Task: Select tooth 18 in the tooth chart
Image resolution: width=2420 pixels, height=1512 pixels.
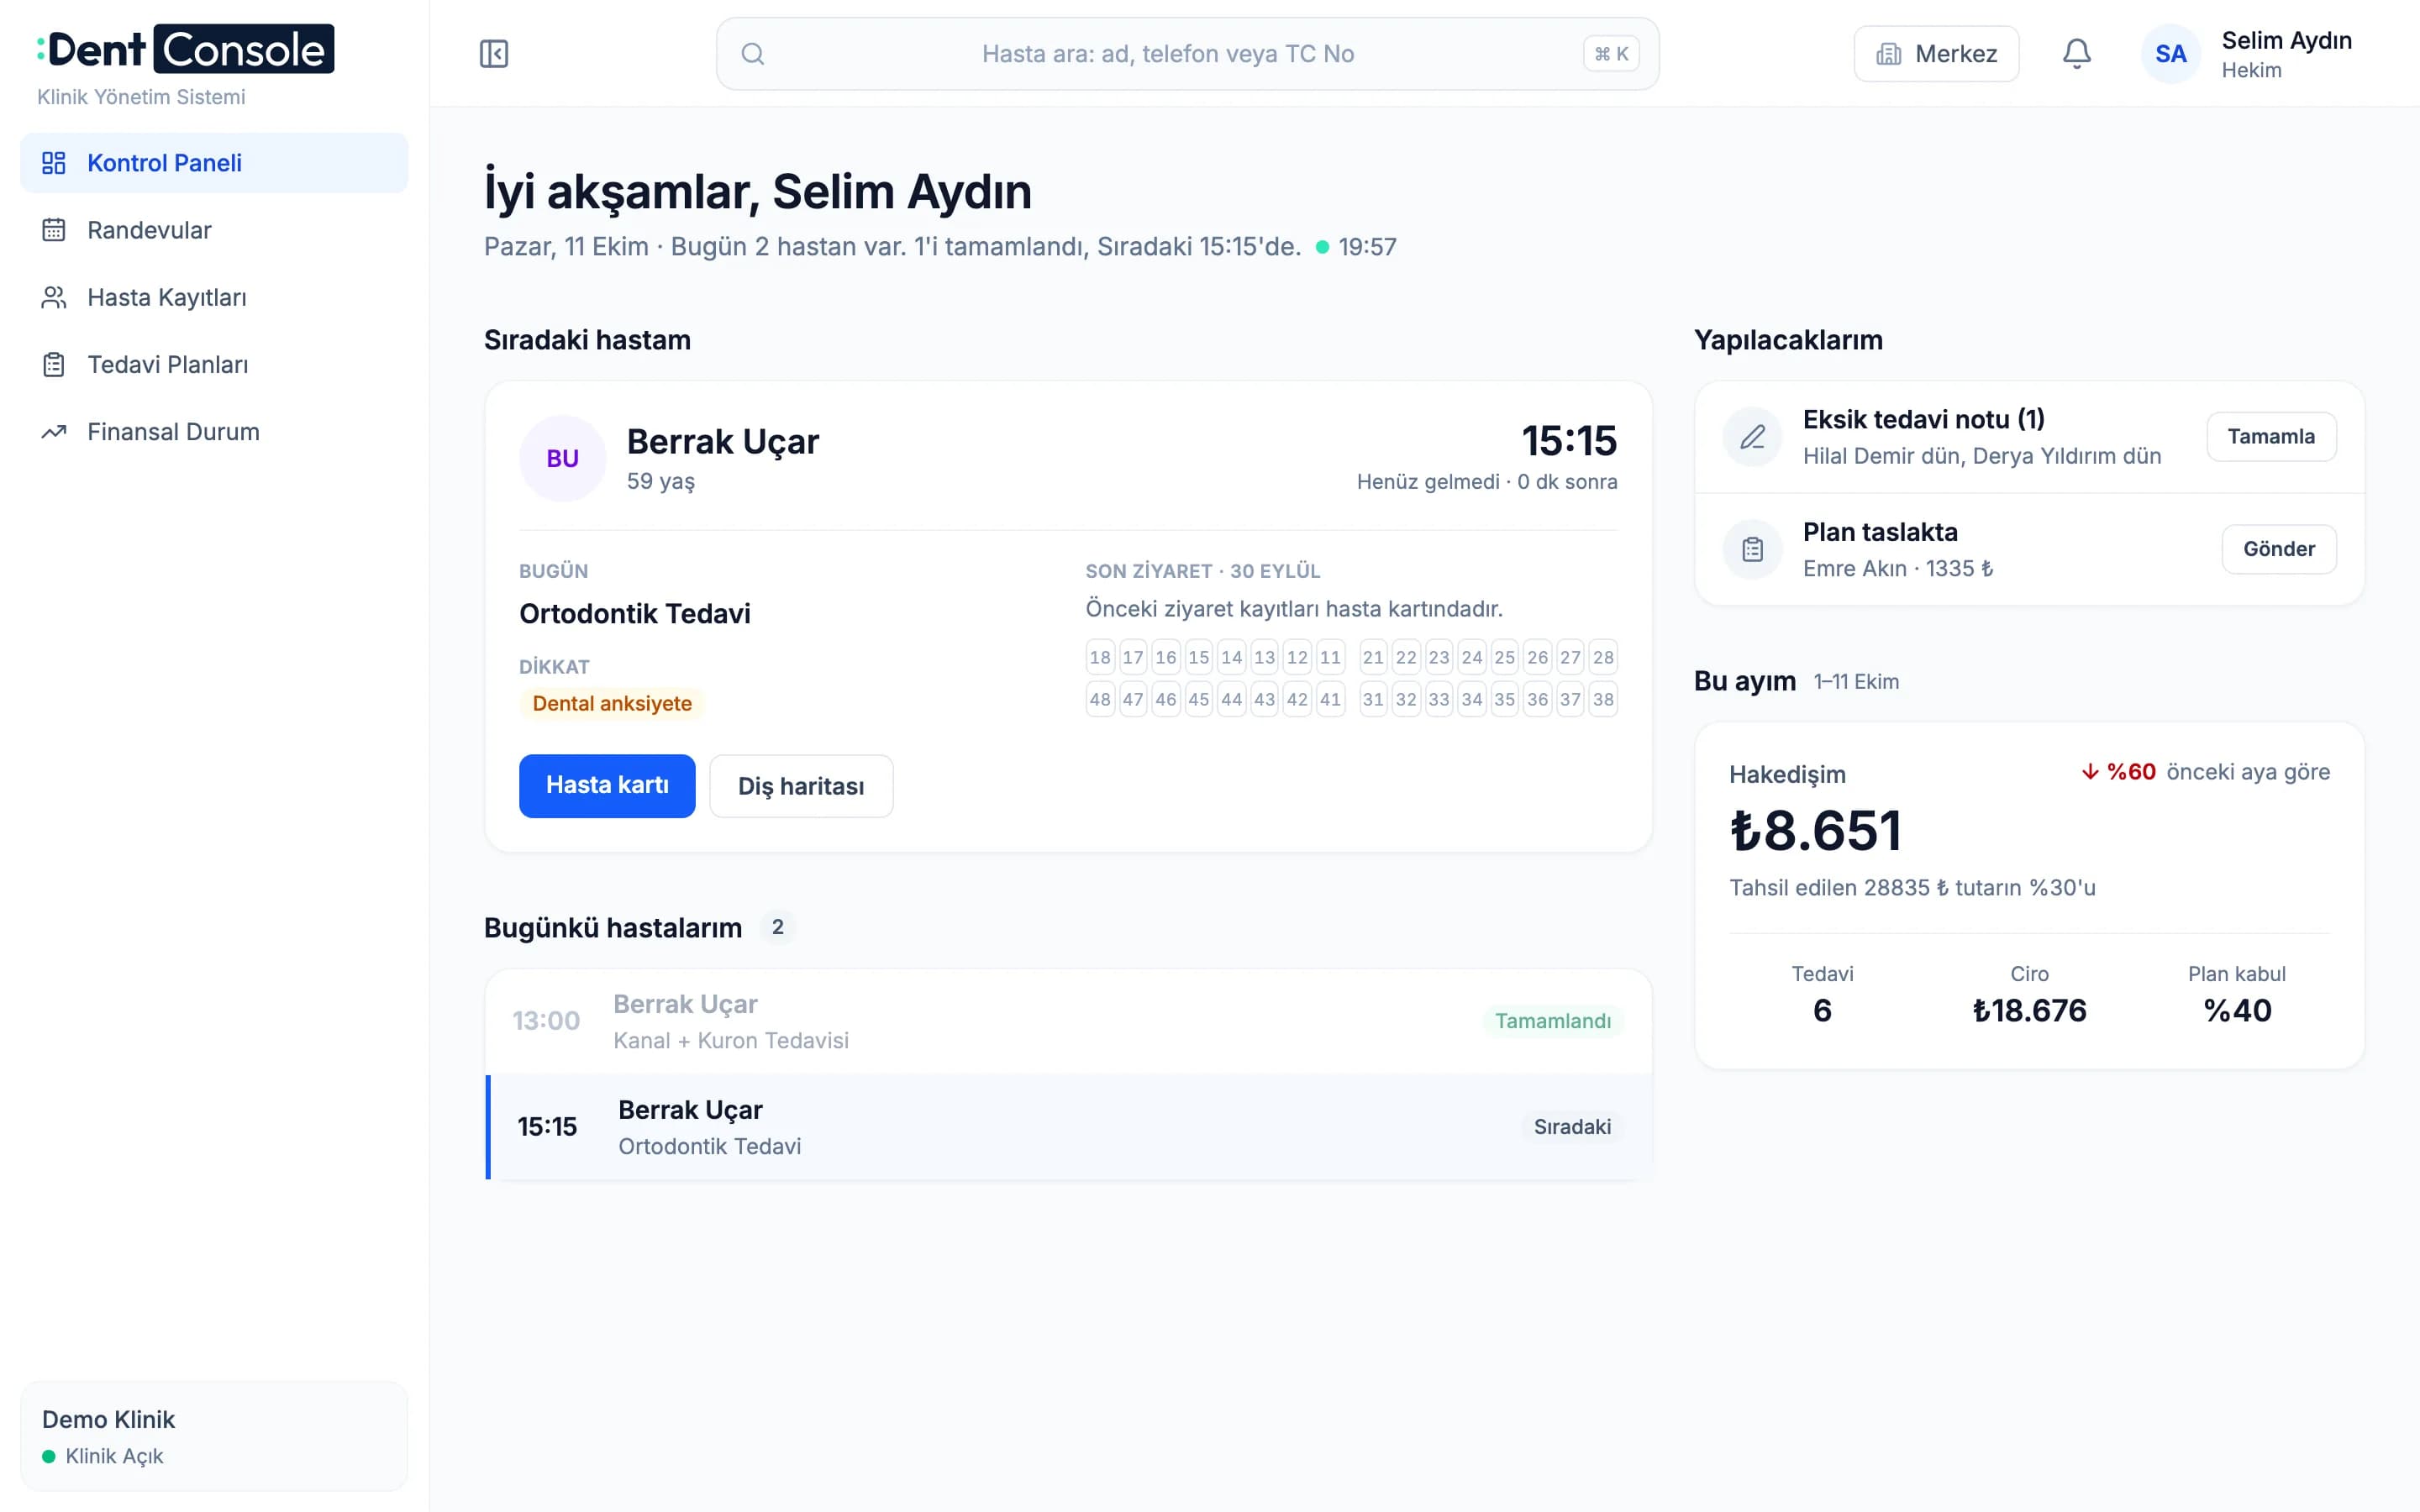Action: tap(1100, 657)
